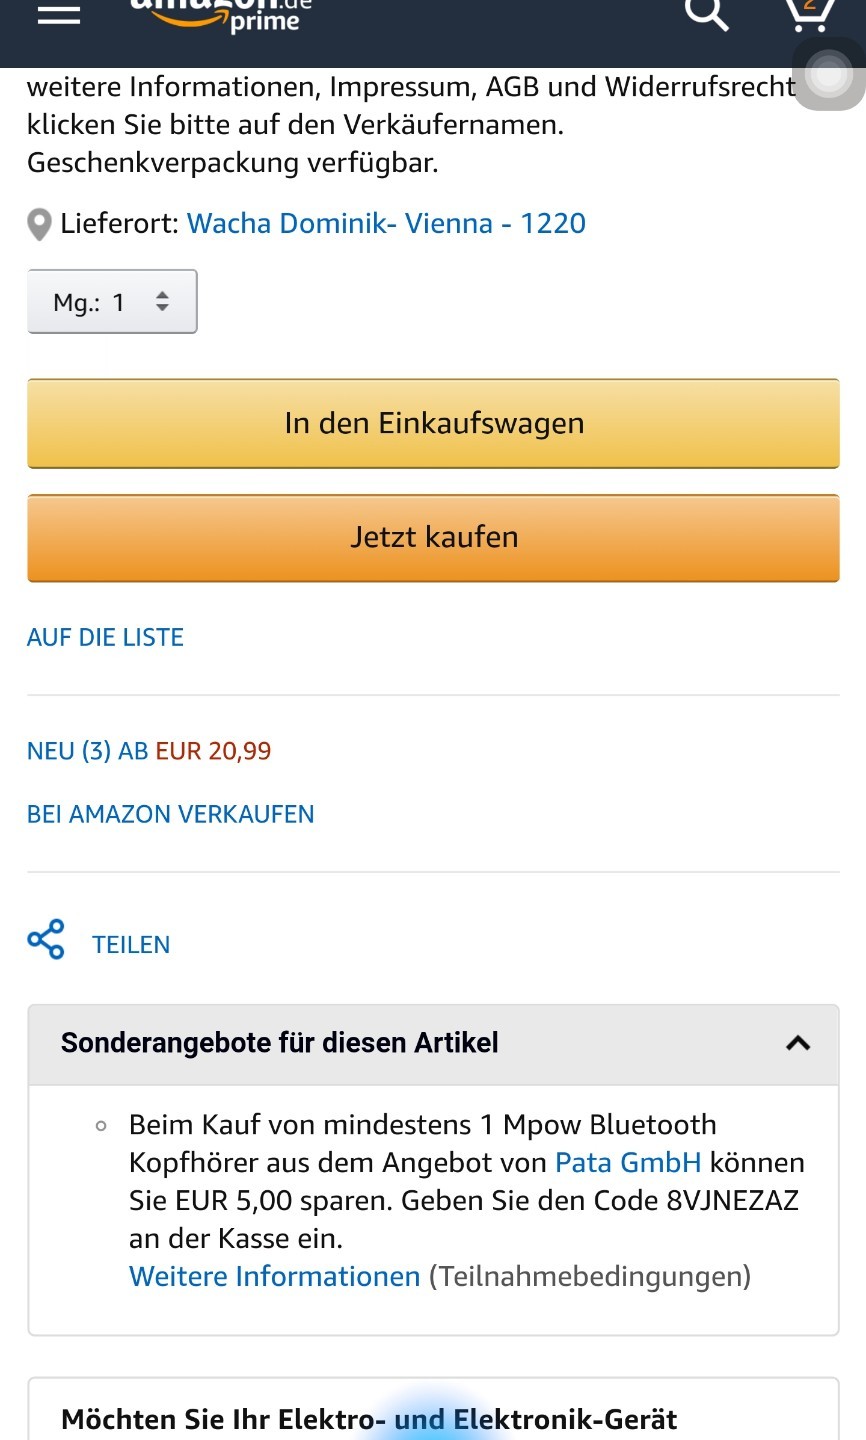Open the AUF DIE LISTE link
Screen dimensions: 866x1440
pos(105,638)
